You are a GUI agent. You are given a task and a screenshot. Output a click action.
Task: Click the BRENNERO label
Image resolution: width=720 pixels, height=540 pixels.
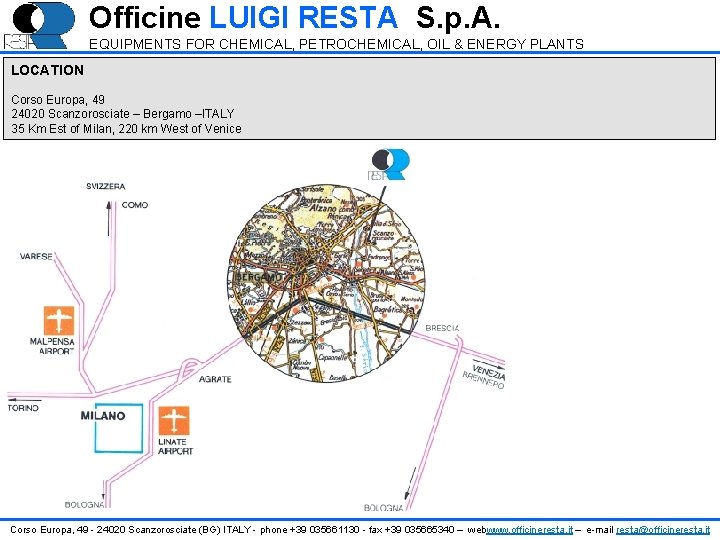click(x=483, y=381)
